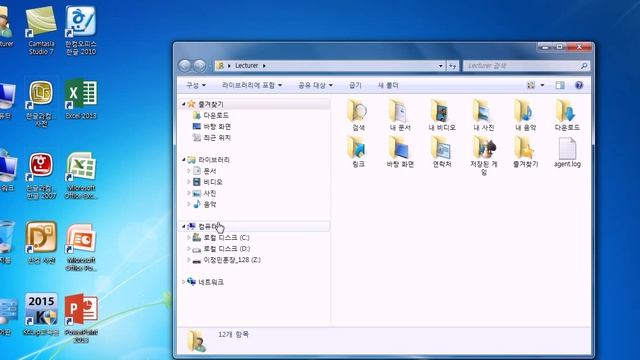Viewport: 640px width, 360px height.
Task: Expand the 네트워크 tree node
Action: click(x=183, y=282)
